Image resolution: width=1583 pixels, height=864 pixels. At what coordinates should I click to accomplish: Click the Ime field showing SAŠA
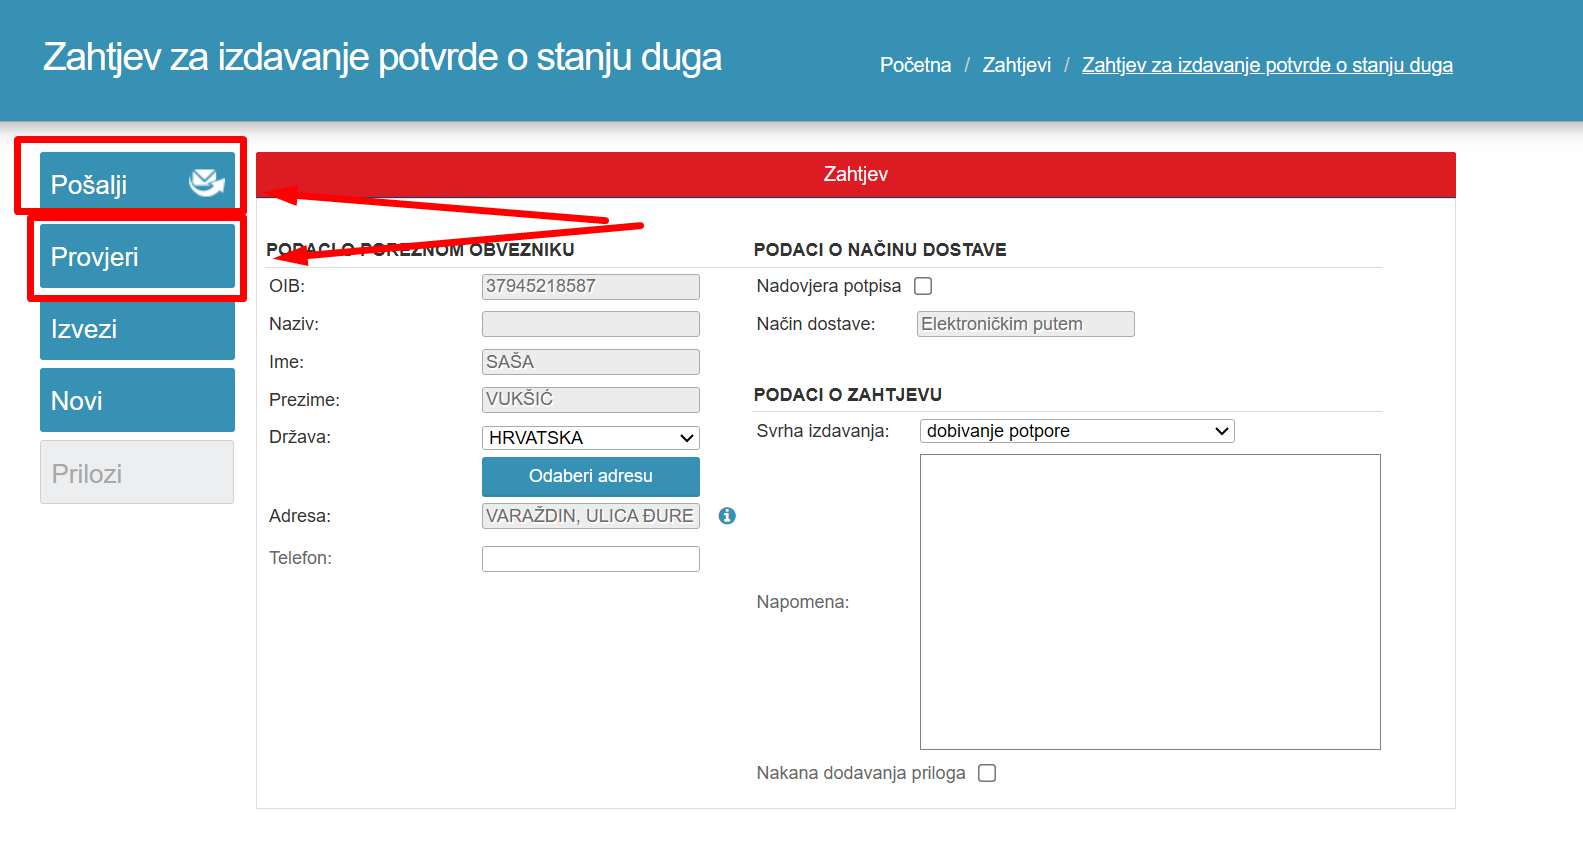coord(591,362)
